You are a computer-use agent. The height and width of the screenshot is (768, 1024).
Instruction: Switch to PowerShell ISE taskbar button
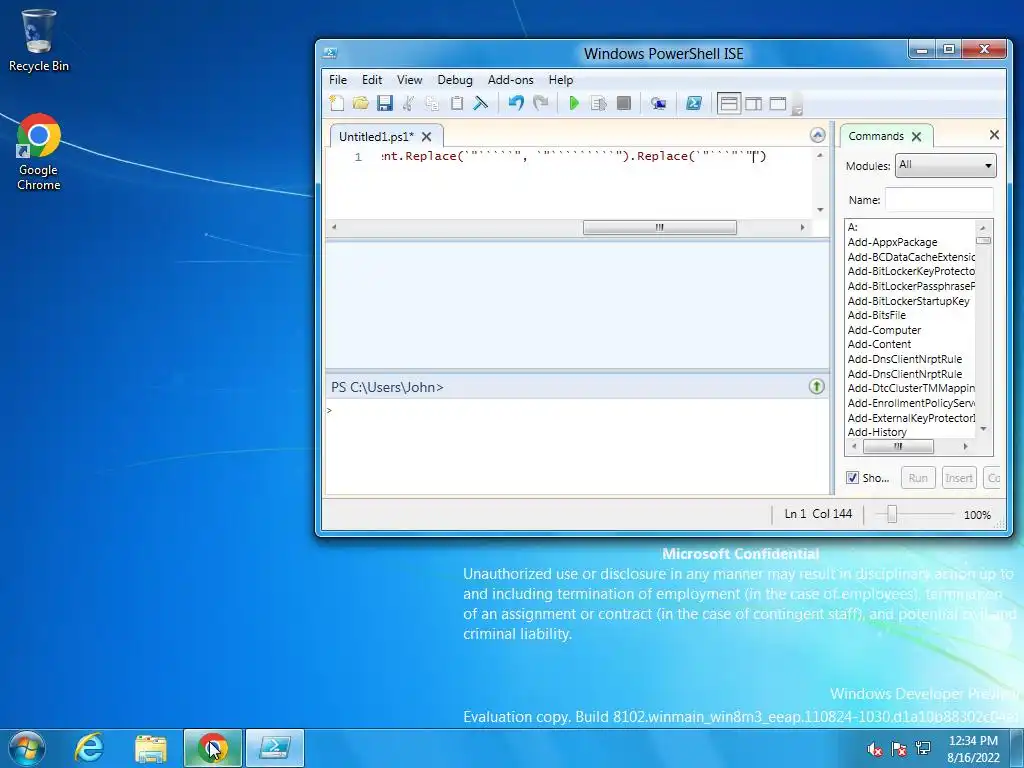click(275, 748)
